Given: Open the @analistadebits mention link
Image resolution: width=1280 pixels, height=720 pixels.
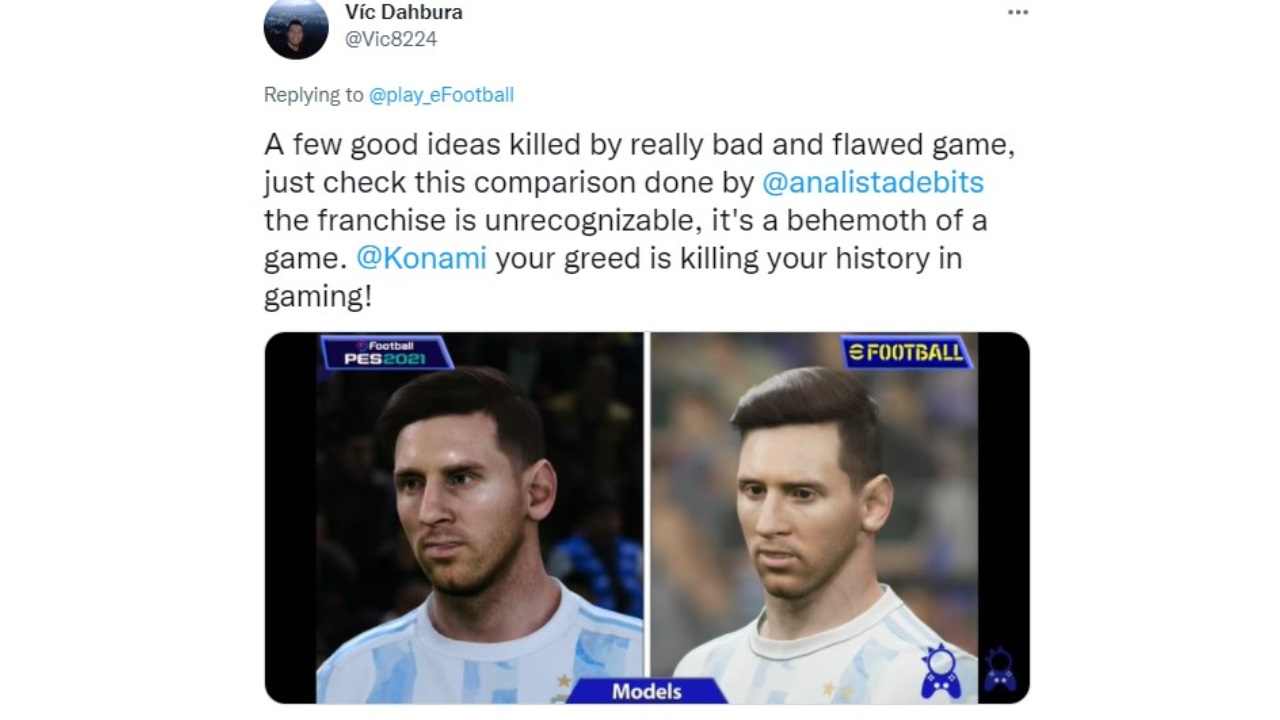Looking at the screenshot, I should [873, 183].
